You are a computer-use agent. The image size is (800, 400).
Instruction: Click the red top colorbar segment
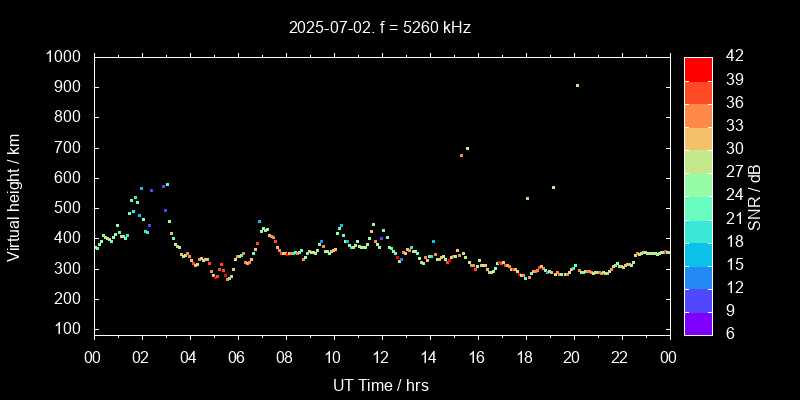coord(698,68)
